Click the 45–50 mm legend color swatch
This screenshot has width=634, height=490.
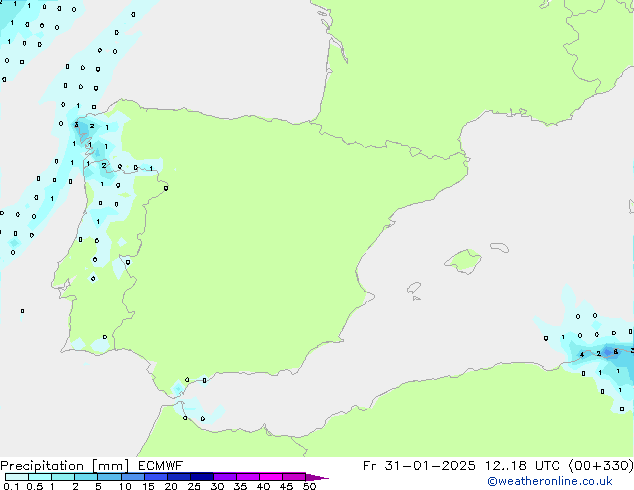pyautogui.click(x=294, y=477)
